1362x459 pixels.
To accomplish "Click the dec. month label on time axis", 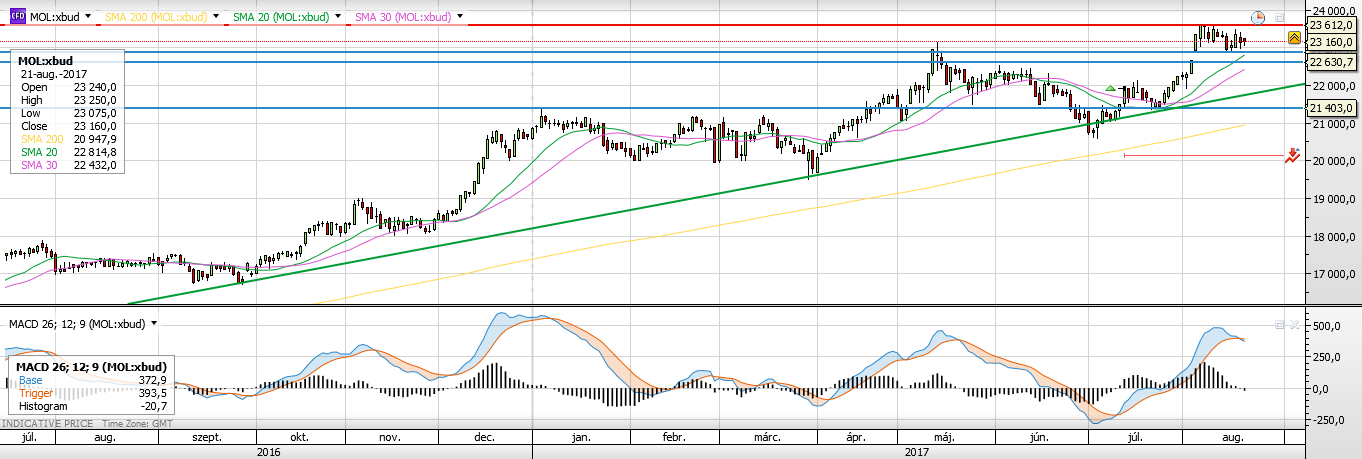I will click(486, 437).
